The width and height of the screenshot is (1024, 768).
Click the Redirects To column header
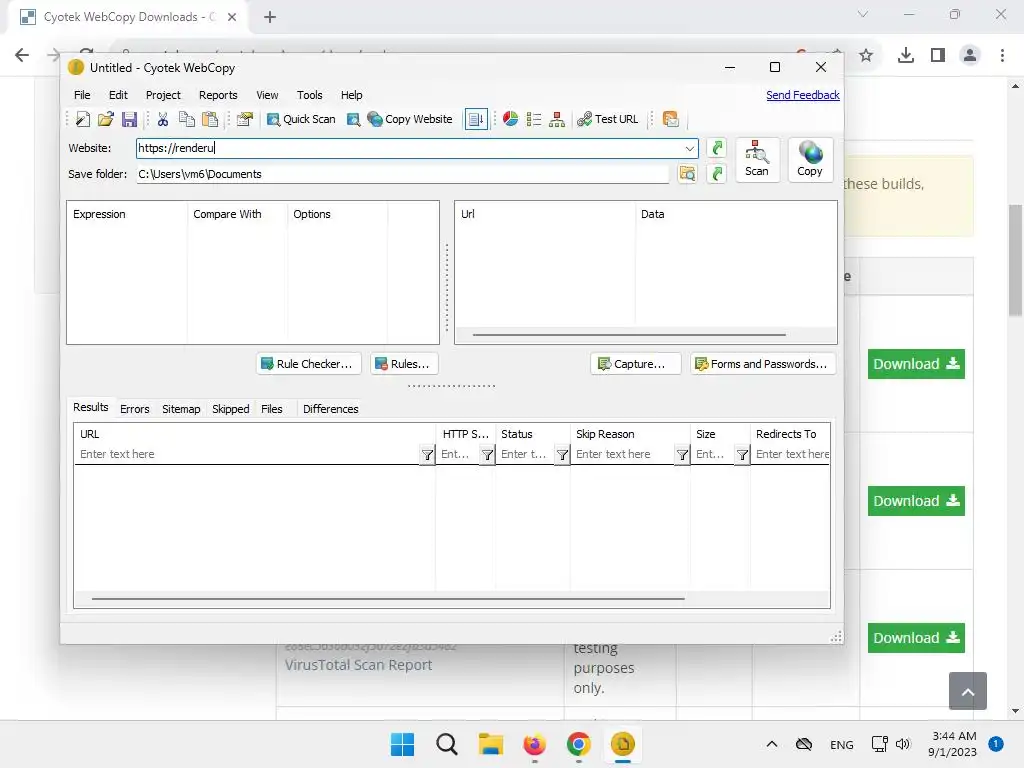(x=790, y=434)
